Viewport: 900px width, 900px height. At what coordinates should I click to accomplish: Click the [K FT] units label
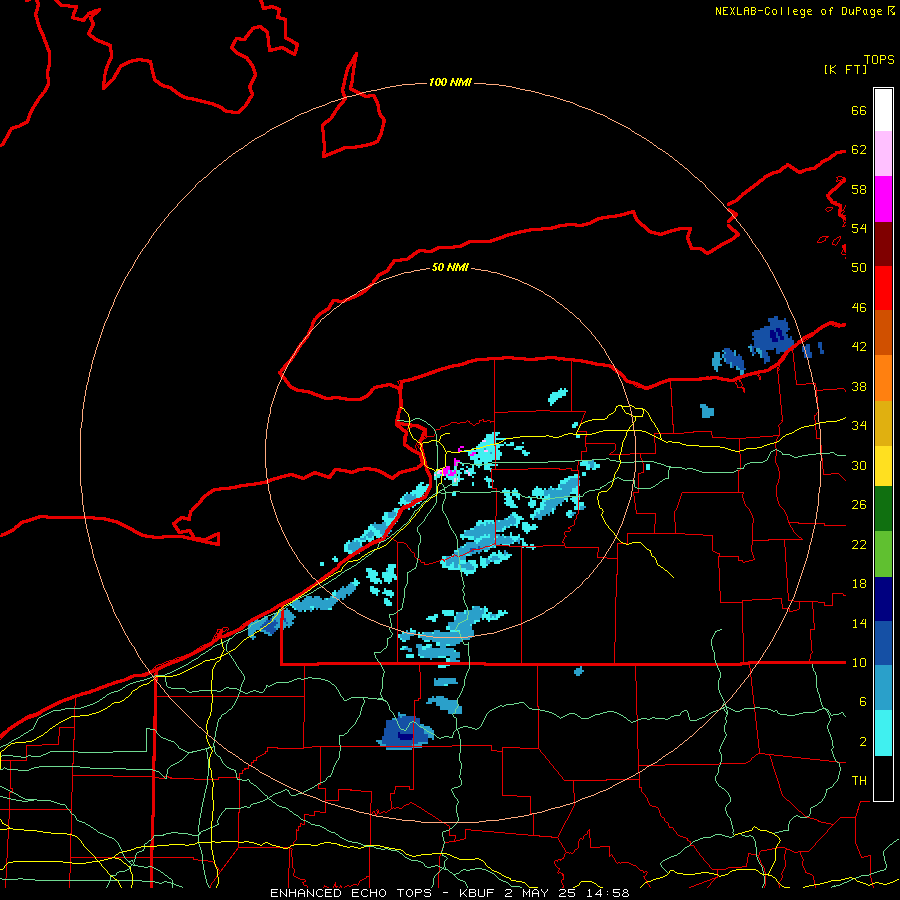pyautogui.click(x=845, y=69)
